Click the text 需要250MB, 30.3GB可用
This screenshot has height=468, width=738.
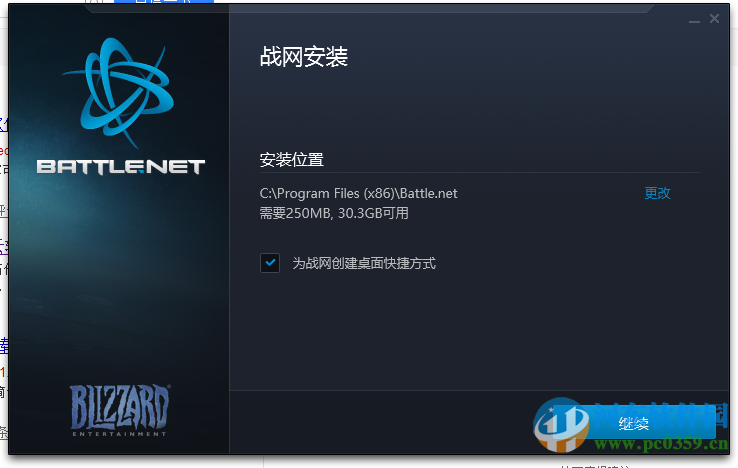pos(334,213)
